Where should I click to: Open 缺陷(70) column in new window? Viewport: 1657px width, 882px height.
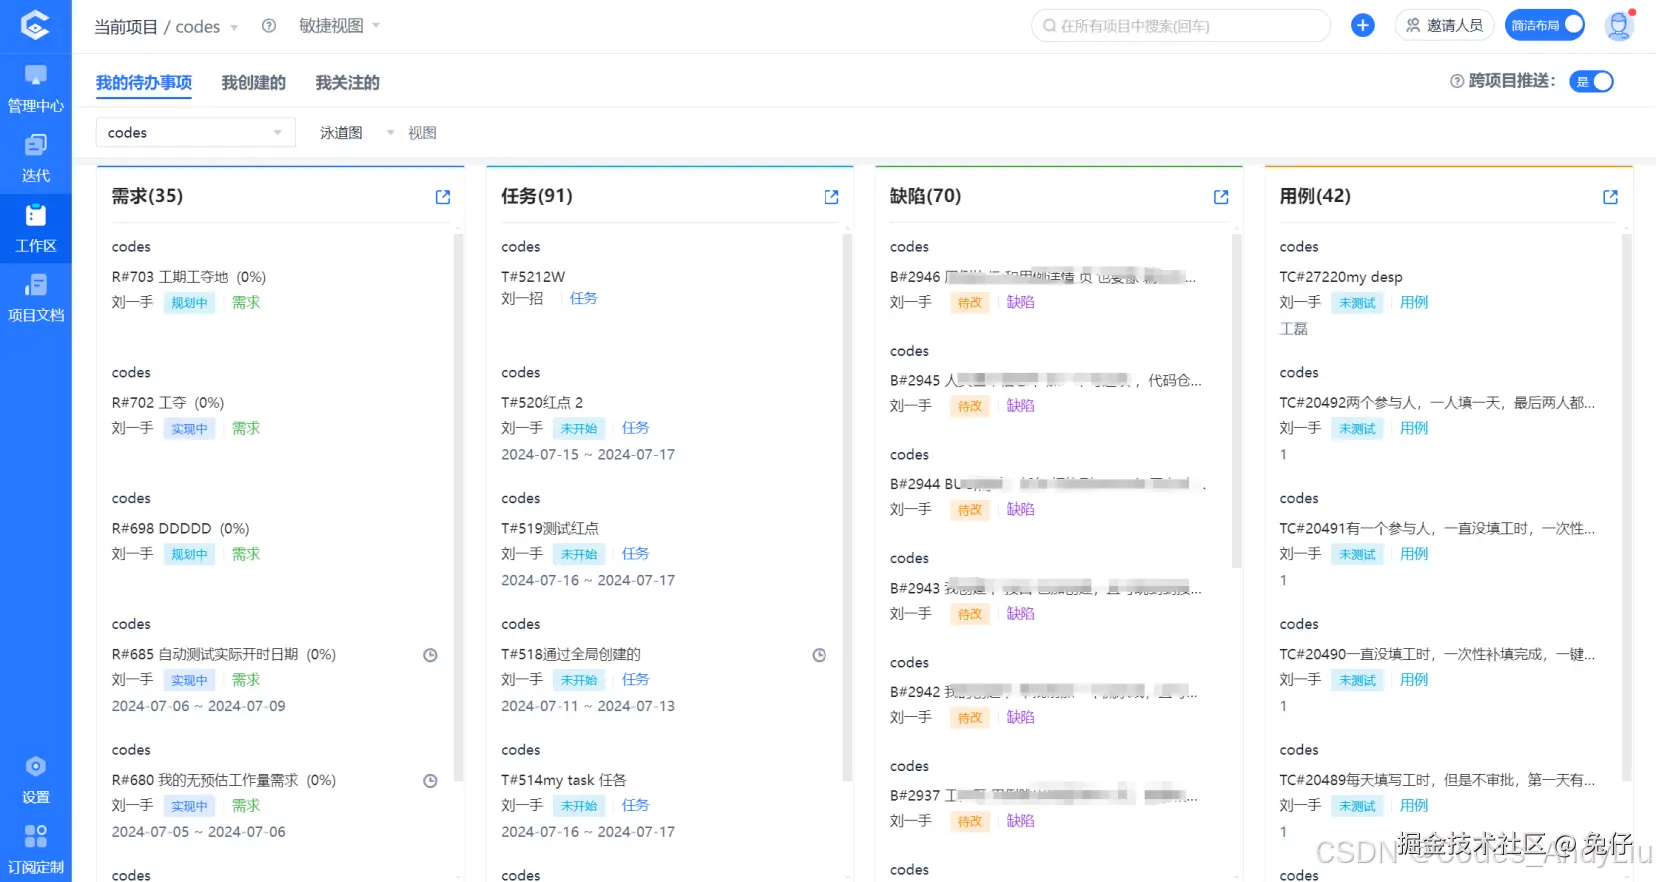(x=1221, y=197)
